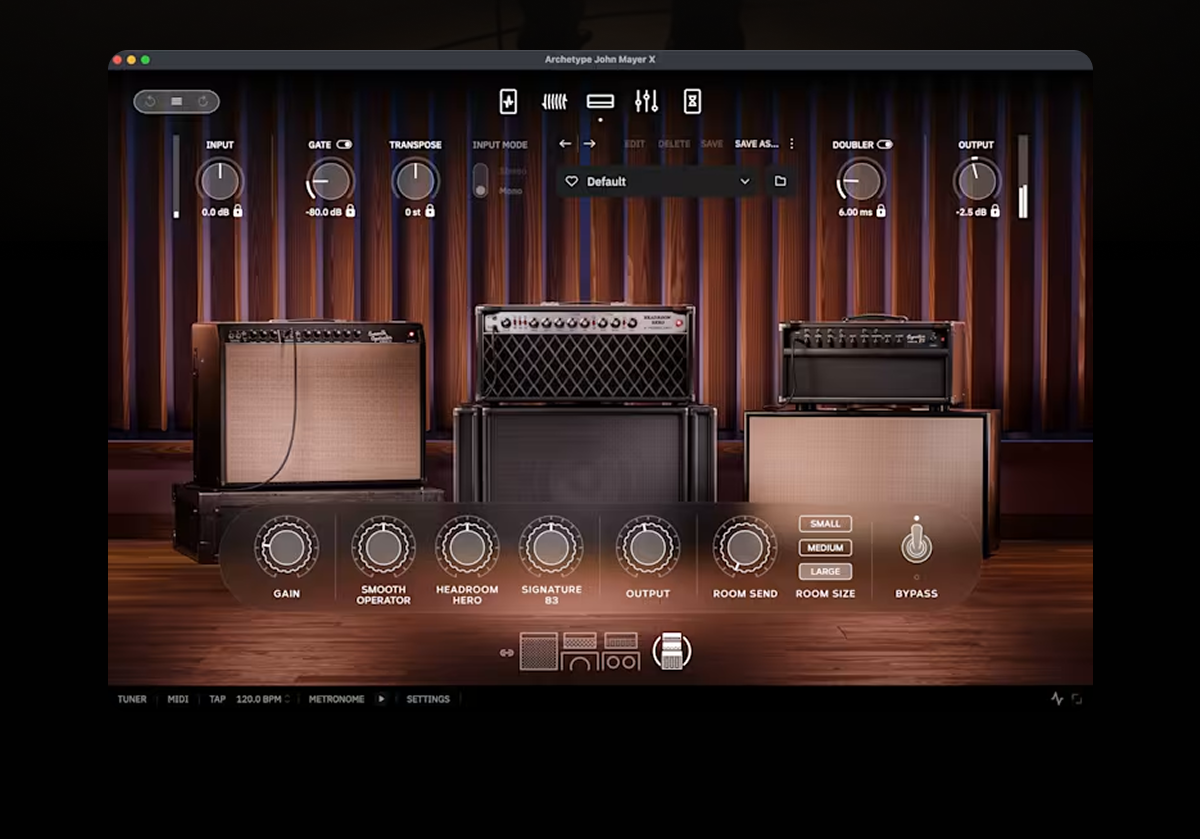Select the head with two-speaker cabinet icon

[x=621, y=652]
